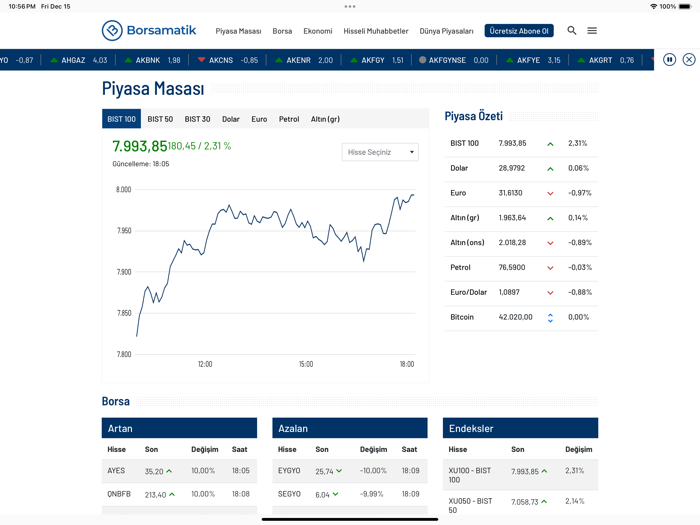This screenshot has width=700, height=525.
Task: Open Dünya Piyasaları nav item
Action: (x=446, y=31)
